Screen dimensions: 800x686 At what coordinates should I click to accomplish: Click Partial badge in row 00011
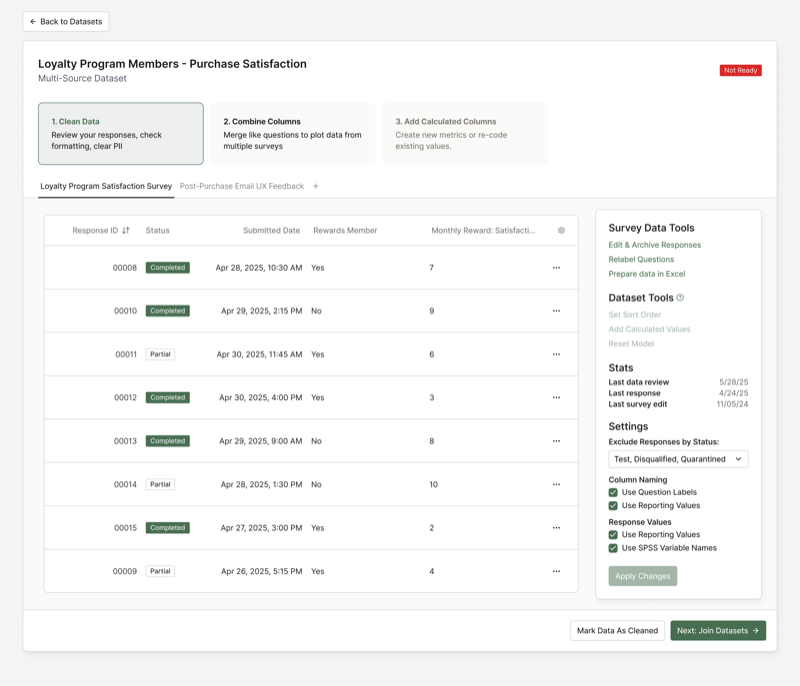point(160,354)
